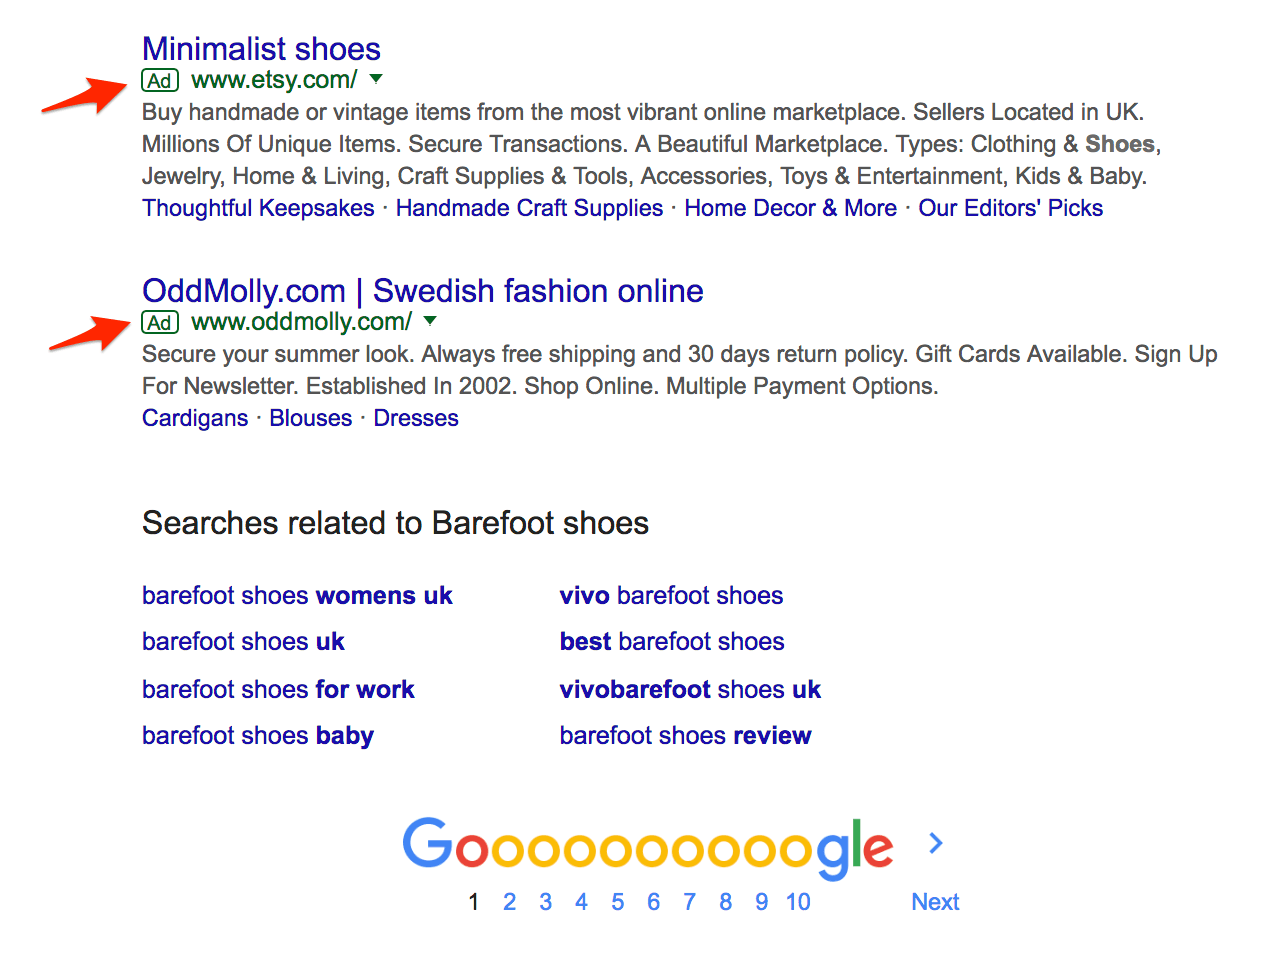Visit the Our Editors' Picks sitelink
This screenshot has height=956, width=1282.
(1010, 208)
